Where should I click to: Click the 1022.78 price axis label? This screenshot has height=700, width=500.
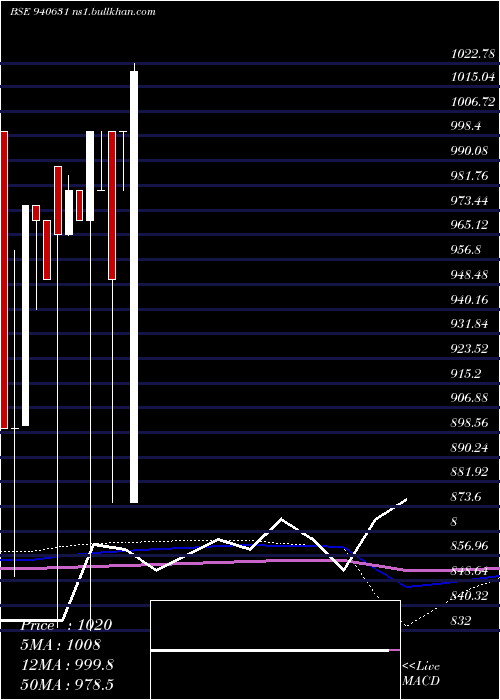point(473,54)
